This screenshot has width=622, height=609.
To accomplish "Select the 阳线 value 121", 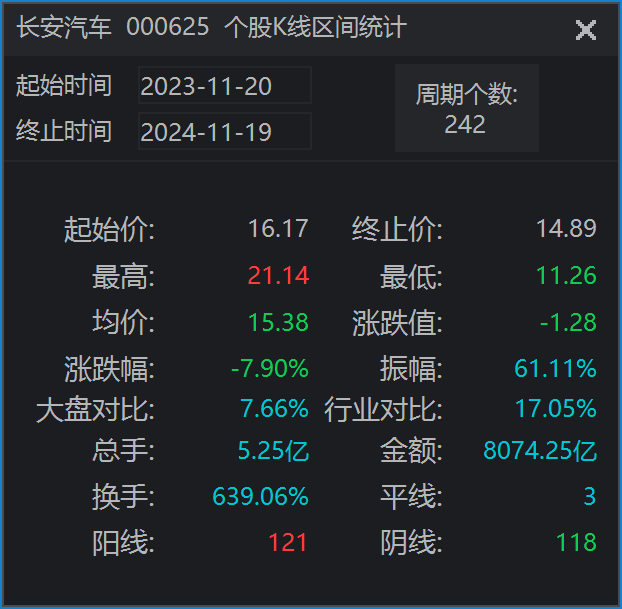I will point(288,542).
